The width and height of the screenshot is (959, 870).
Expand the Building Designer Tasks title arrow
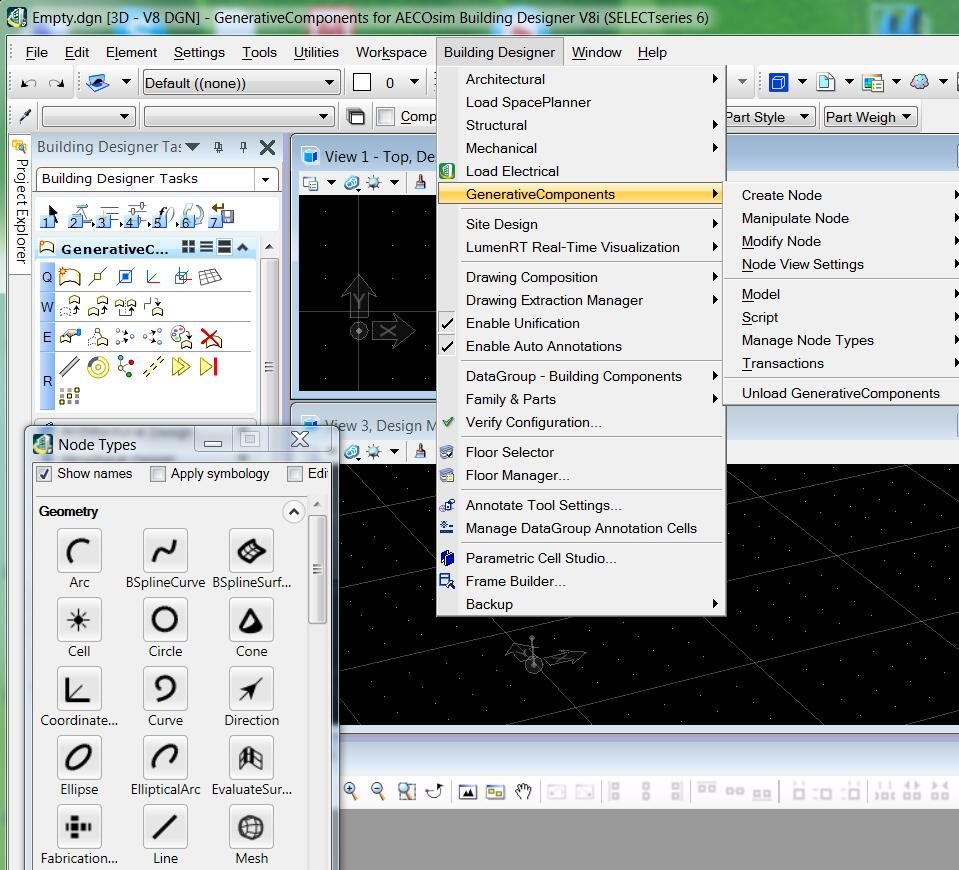coord(193,147)
